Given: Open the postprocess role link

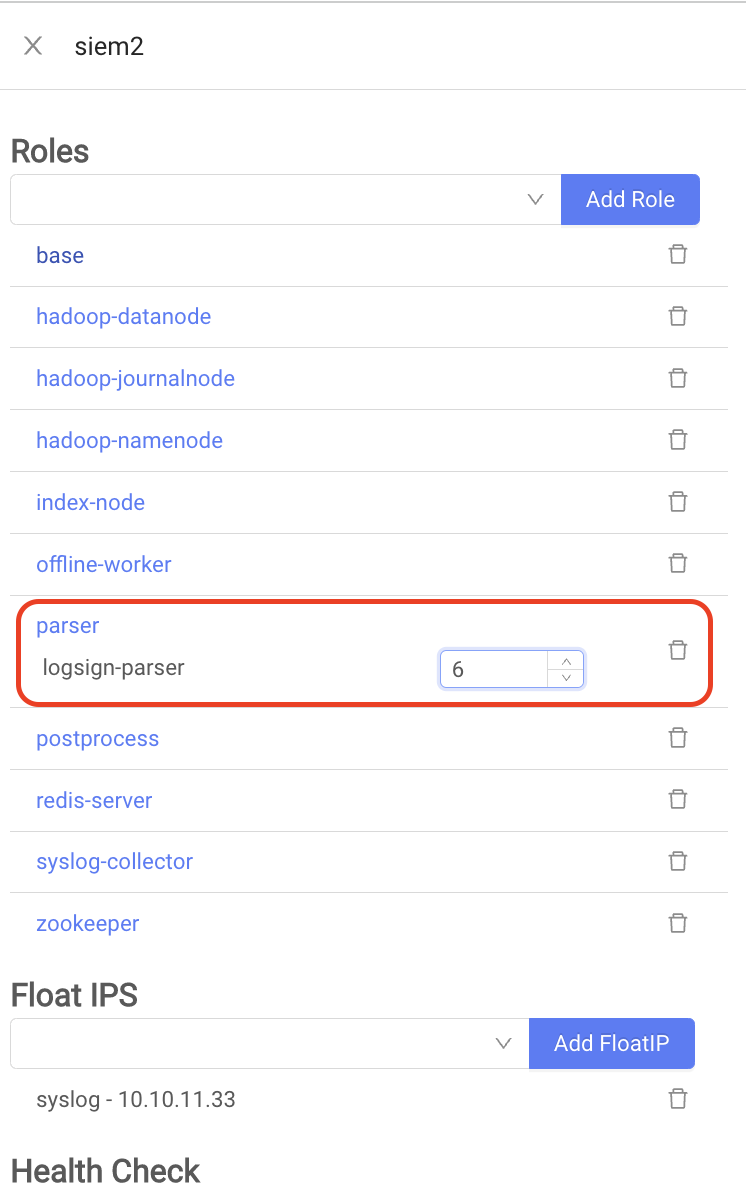Looking at the screenshot, I should pos(97,739).
